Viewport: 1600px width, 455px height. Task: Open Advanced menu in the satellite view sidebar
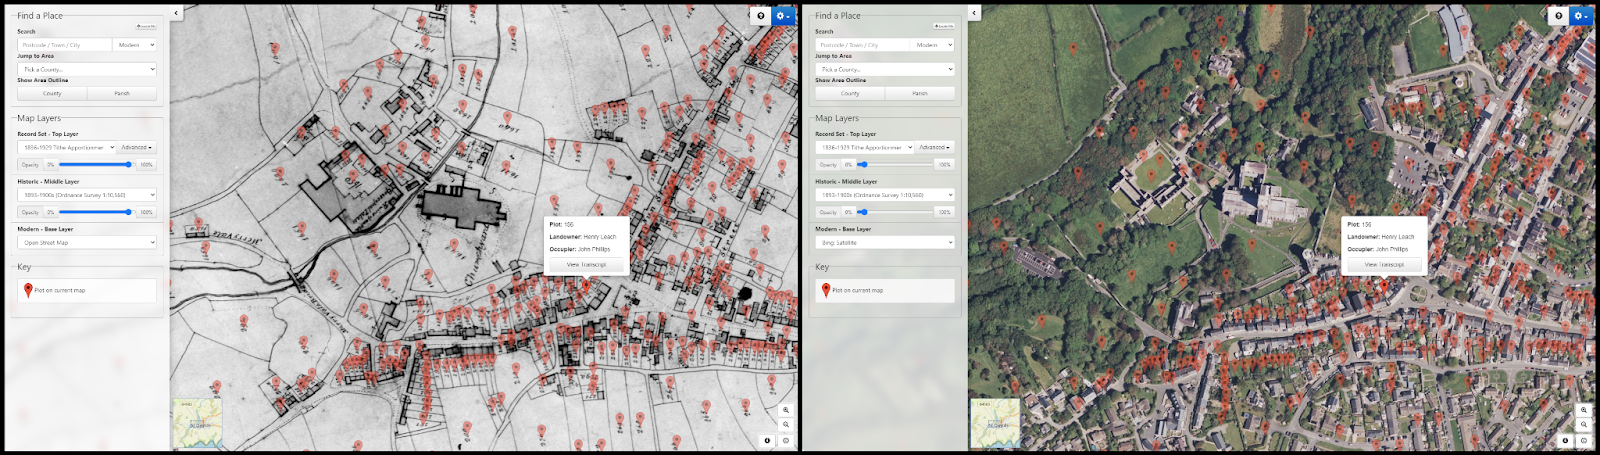[934, 147]
